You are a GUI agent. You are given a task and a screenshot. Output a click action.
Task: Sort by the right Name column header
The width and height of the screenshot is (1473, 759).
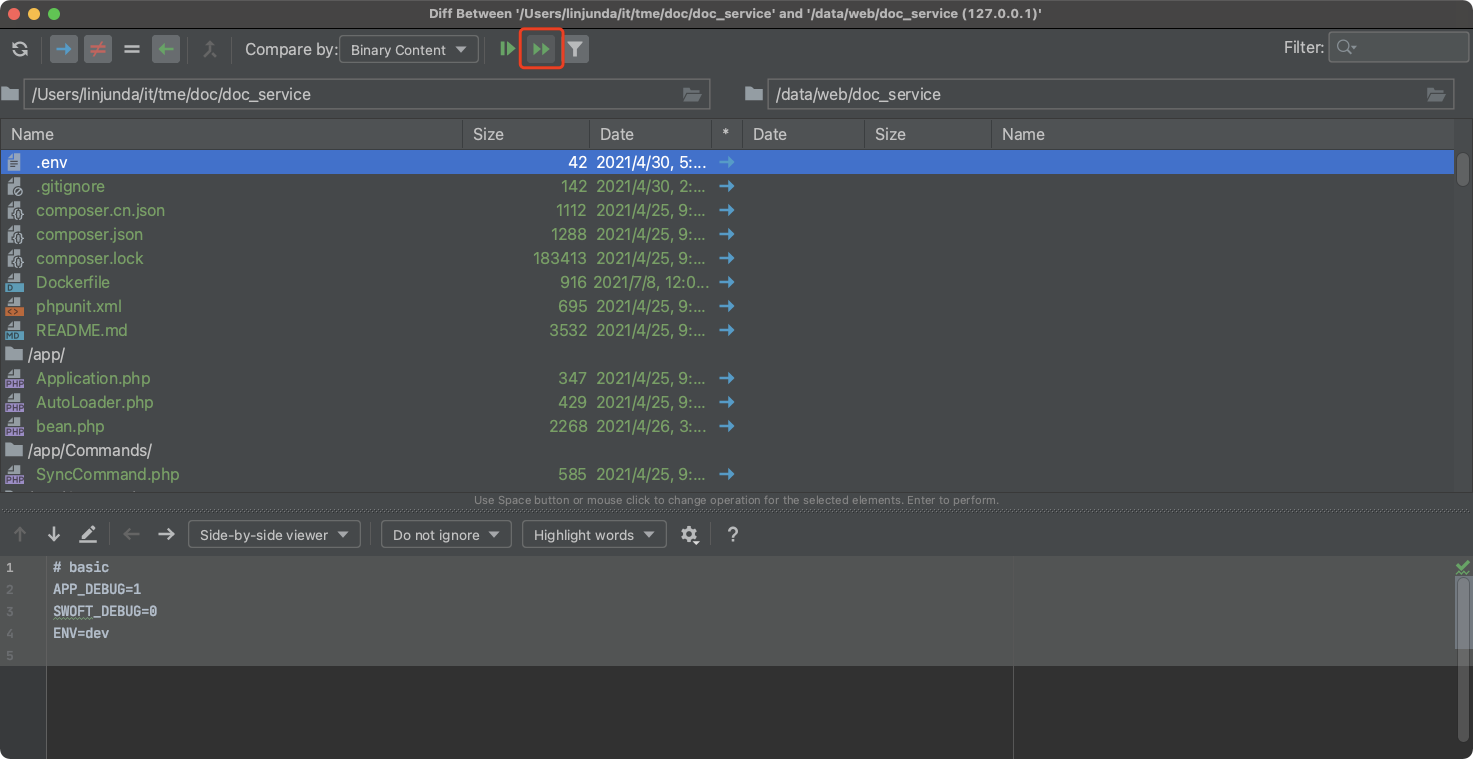[1223, 134]
